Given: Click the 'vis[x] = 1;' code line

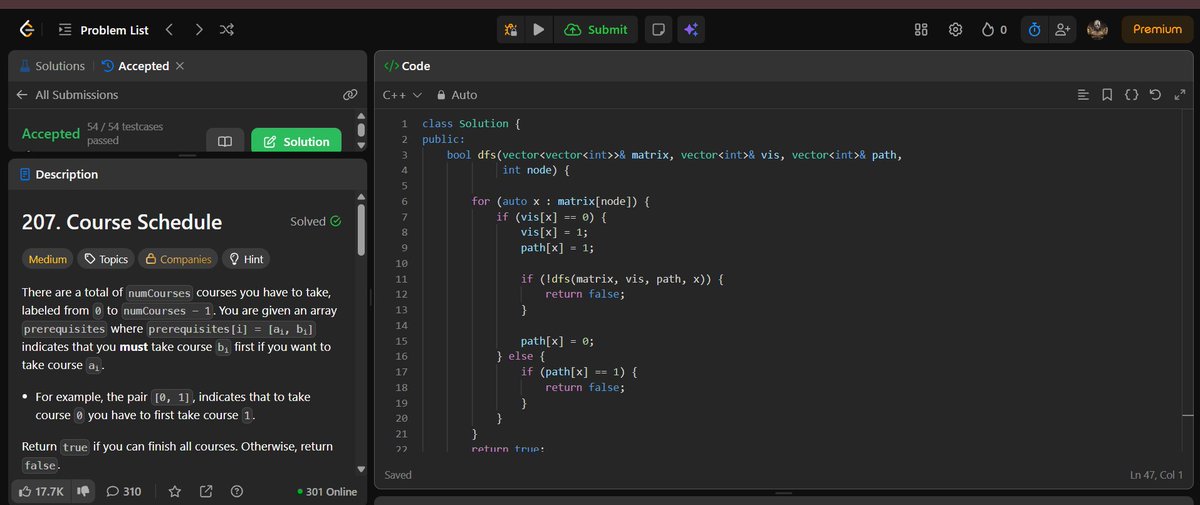Looking at the screenshot, I should point(555,232).
